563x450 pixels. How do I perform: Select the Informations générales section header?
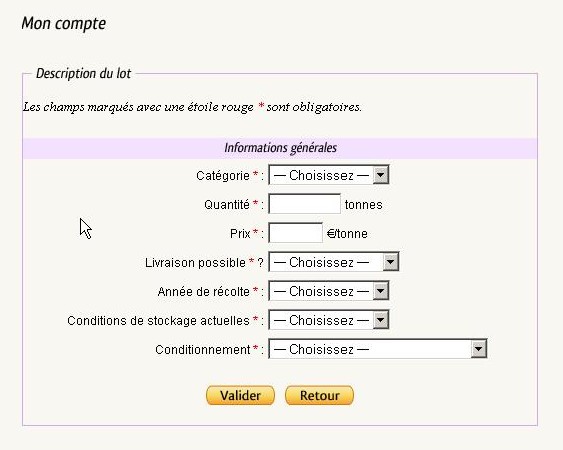(280, 148)
